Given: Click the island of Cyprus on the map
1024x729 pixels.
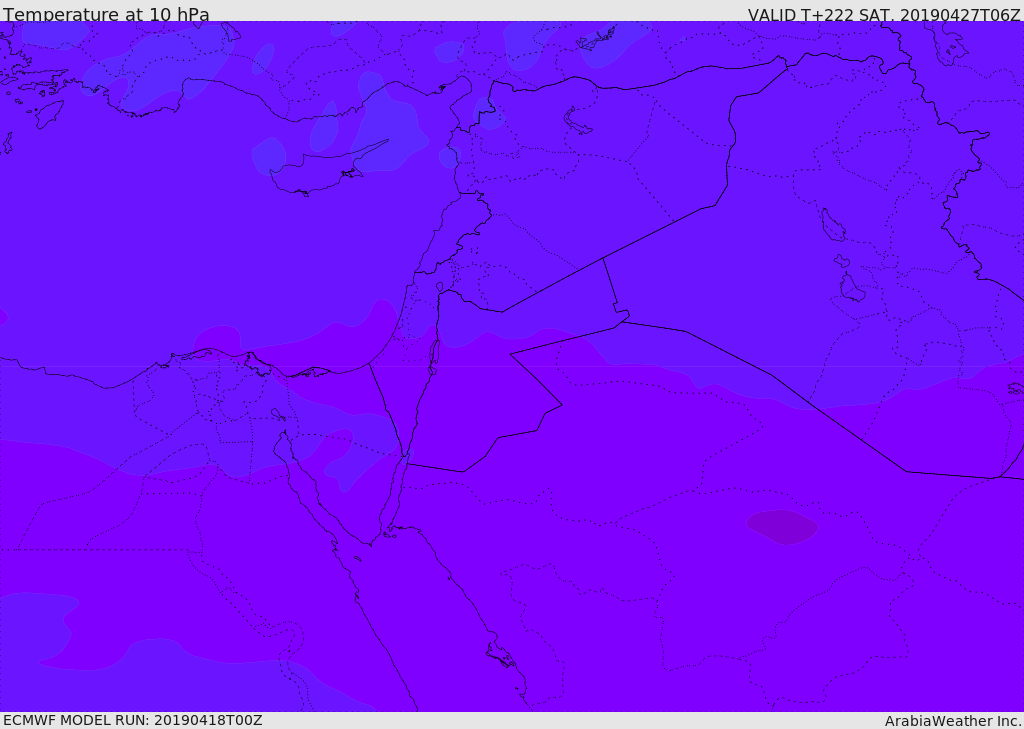Looking at the screenshot, I should pyautogui.click(x=321, y=171).
